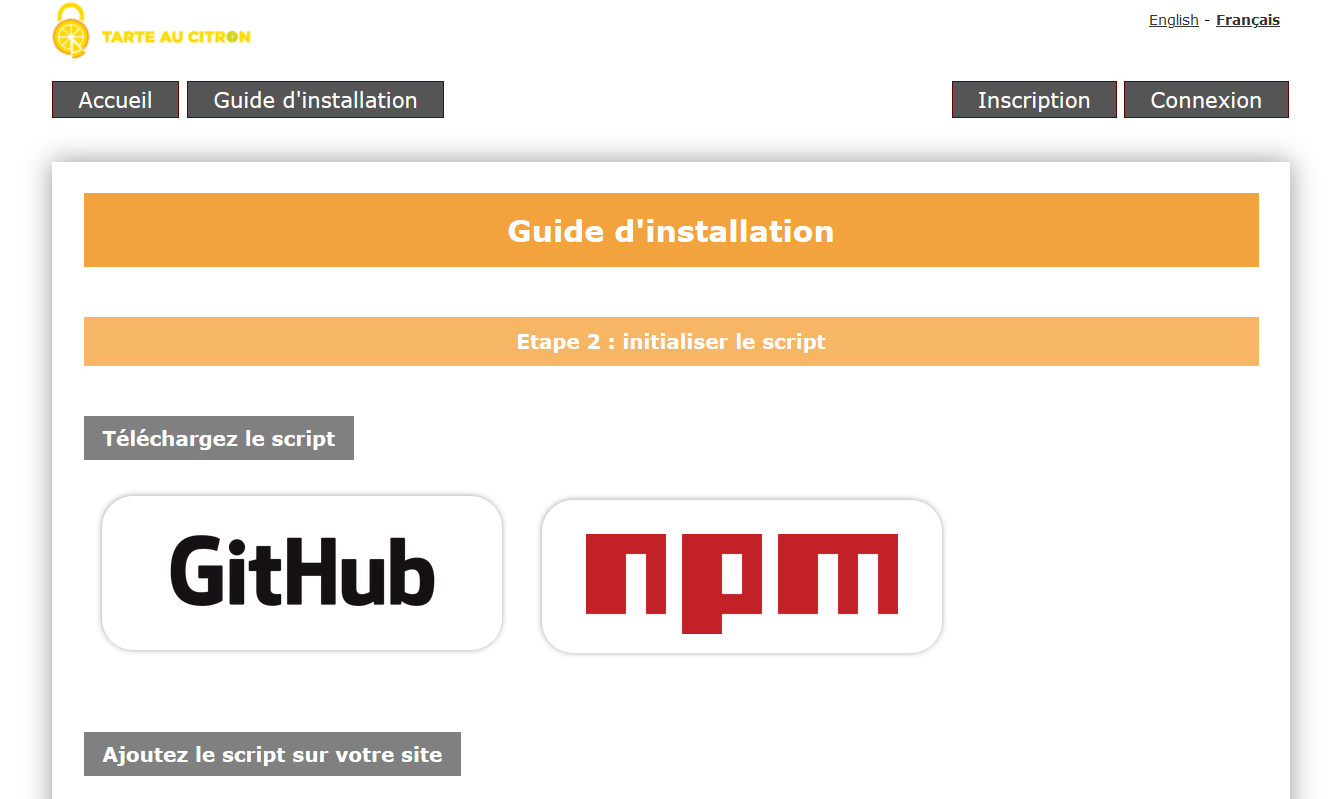Image resolution: width=1330 pixels, height=799 pixels.
Task: Open the Connexion page
Action: point(1206,100)
